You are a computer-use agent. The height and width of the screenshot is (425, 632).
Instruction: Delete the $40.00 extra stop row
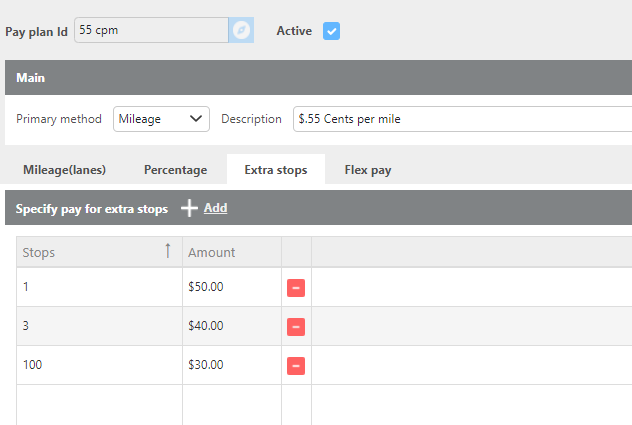pos(296,326)
